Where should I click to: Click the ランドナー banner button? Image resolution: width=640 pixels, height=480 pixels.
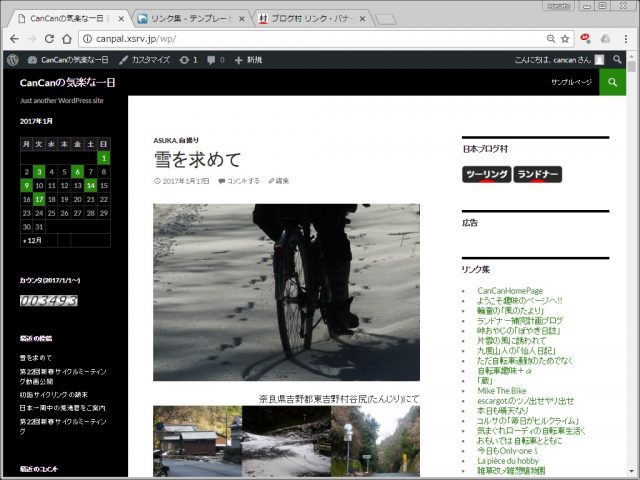click(538, 174)
